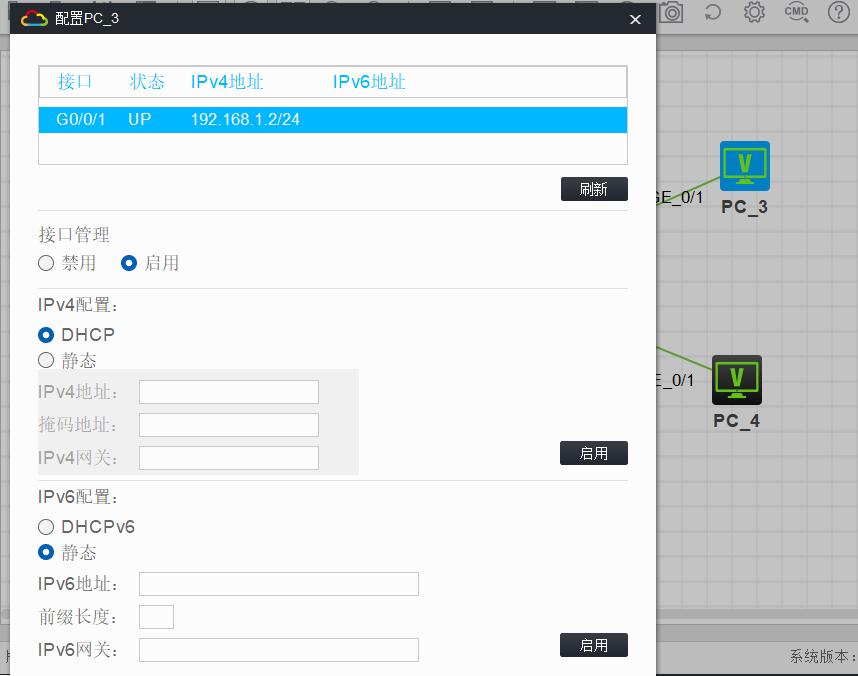Select the 启用 interface radio button
The width and height of the screenshot is (858, 676).
point(129,263)
